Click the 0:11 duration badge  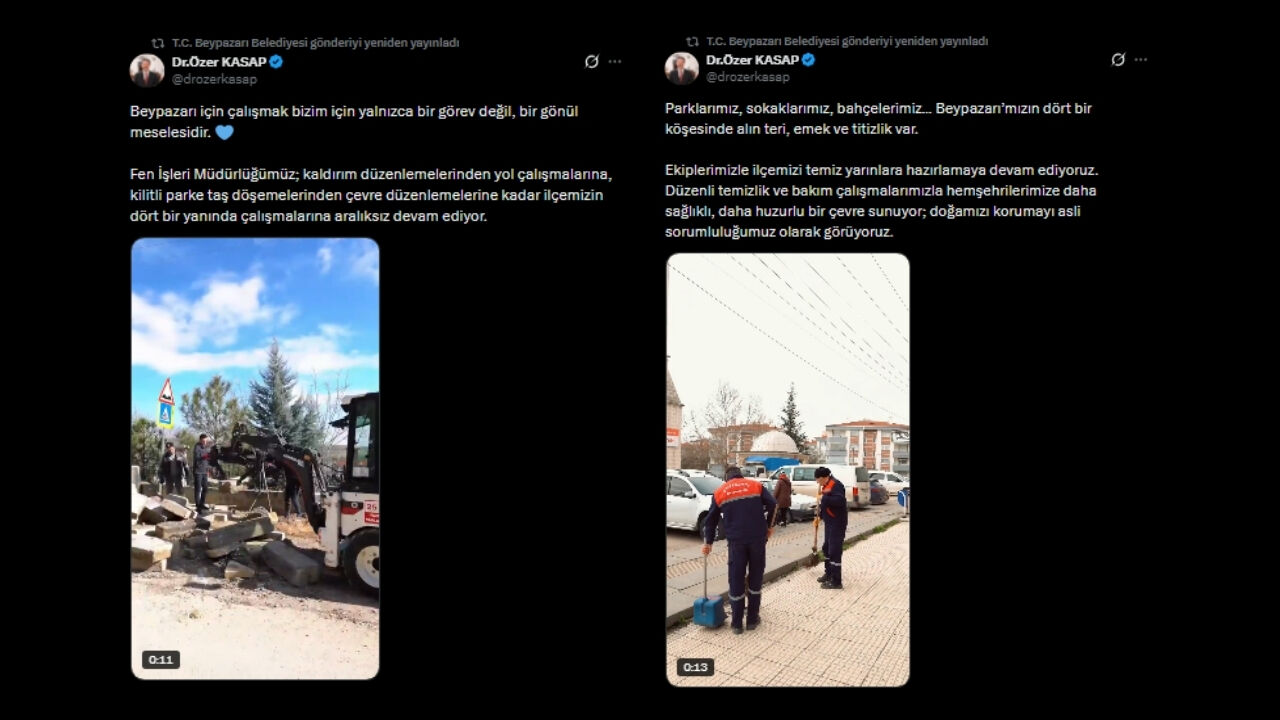coord(161,660)
